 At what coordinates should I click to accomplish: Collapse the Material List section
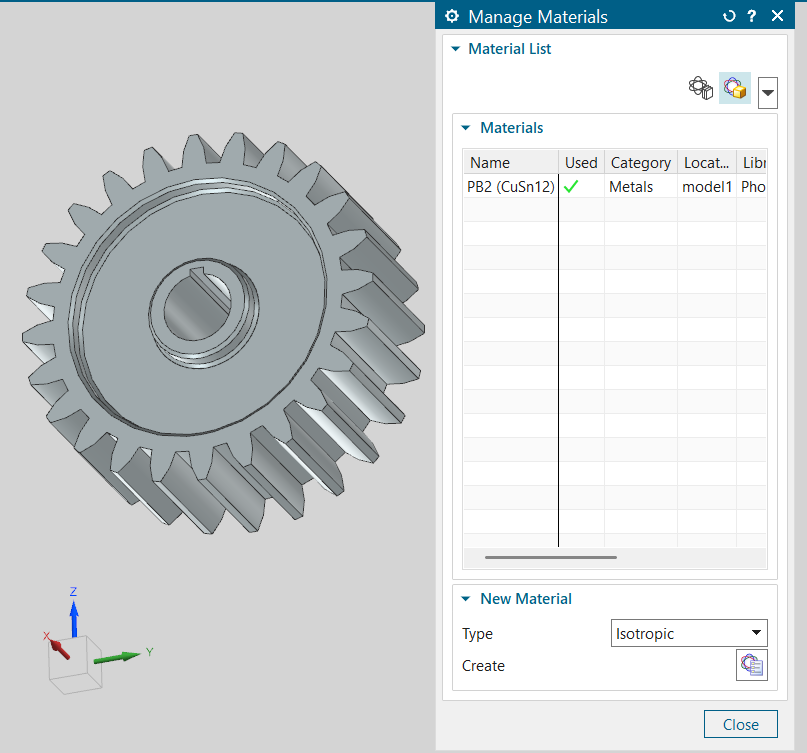point(457,49)
